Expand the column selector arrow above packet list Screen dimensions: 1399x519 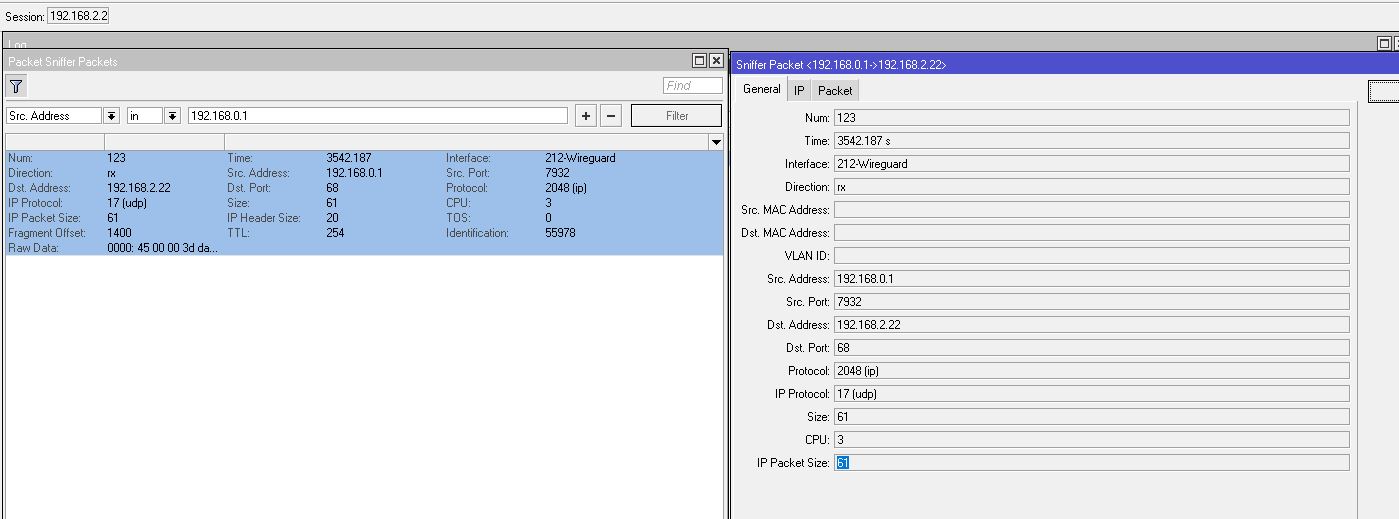[716, 142]
